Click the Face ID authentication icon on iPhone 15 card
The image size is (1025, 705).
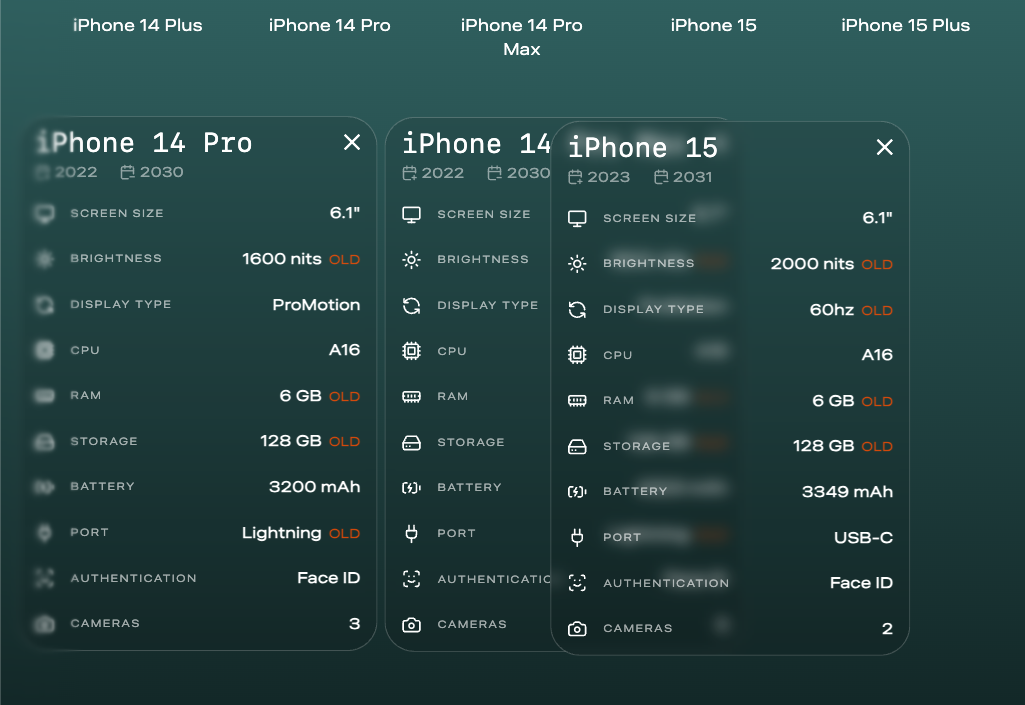pyautogui.click(x=577, y=583)
